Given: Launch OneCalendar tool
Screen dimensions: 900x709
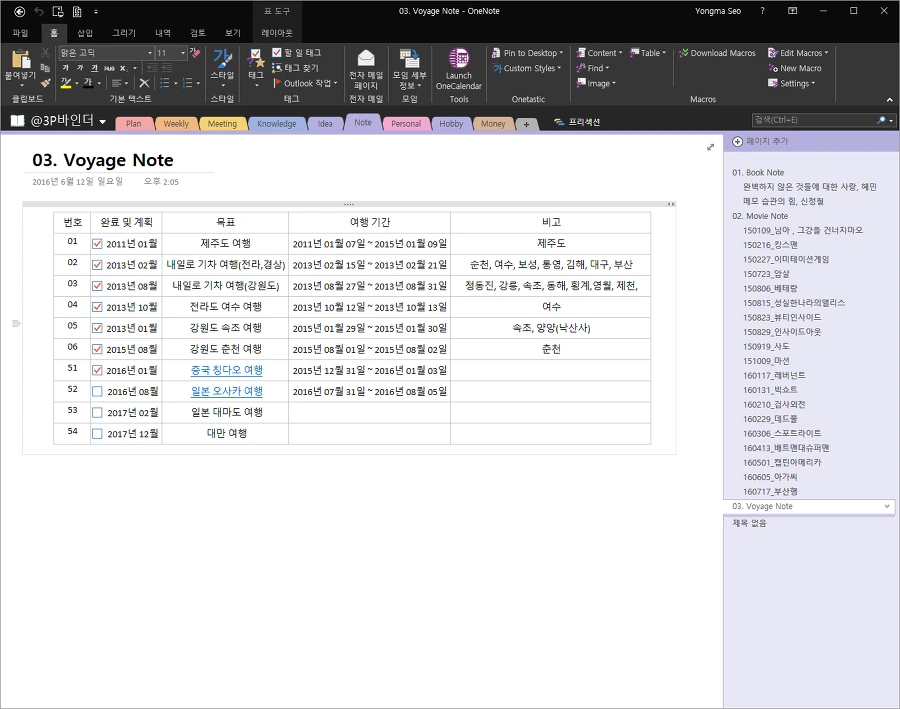Looking at the screenshot, I should tap(459, 69).
